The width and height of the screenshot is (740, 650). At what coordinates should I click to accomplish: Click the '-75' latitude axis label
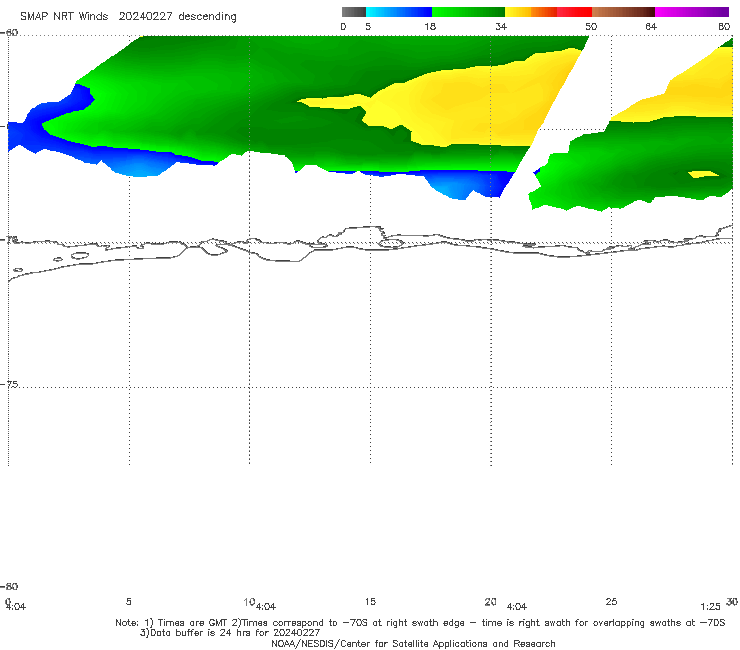10,384
